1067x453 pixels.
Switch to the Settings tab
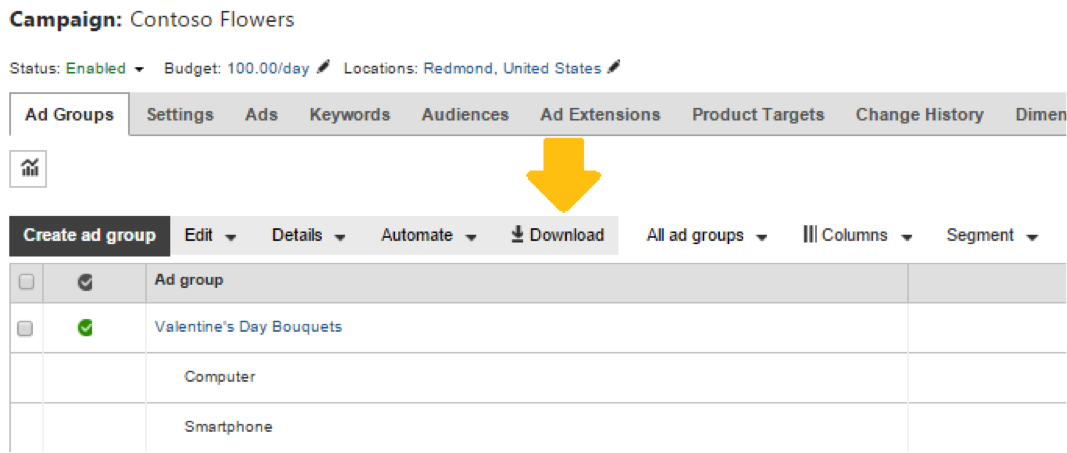tap(180, 114)
